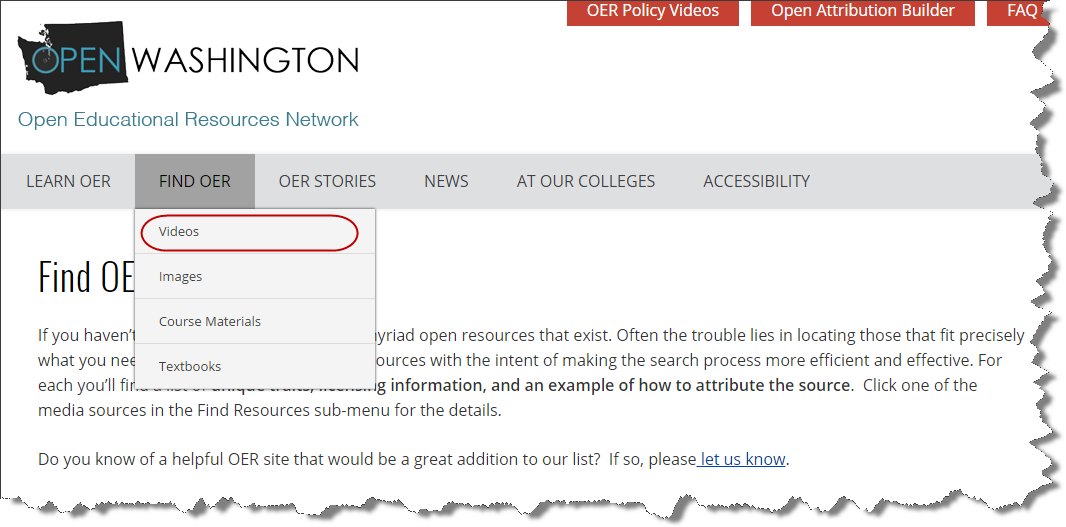Select the ACCESSIBILITY menu item
Screen dimensions: 1066x527
coord(756,181)
